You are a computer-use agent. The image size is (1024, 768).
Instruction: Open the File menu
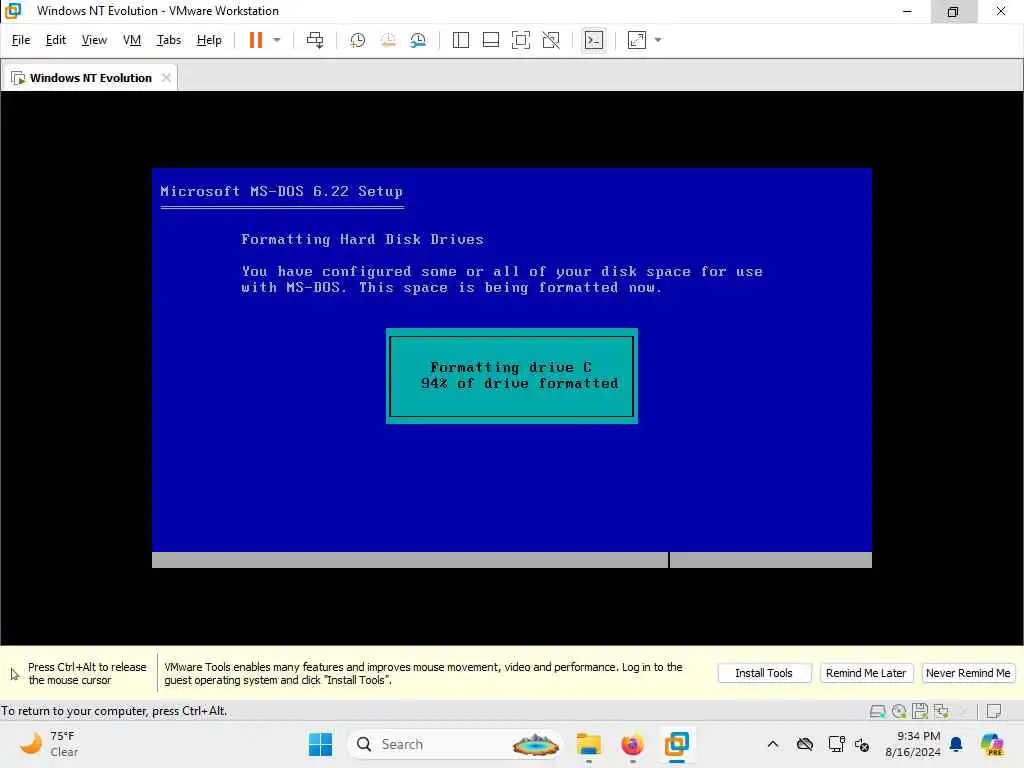click(21, 40)
